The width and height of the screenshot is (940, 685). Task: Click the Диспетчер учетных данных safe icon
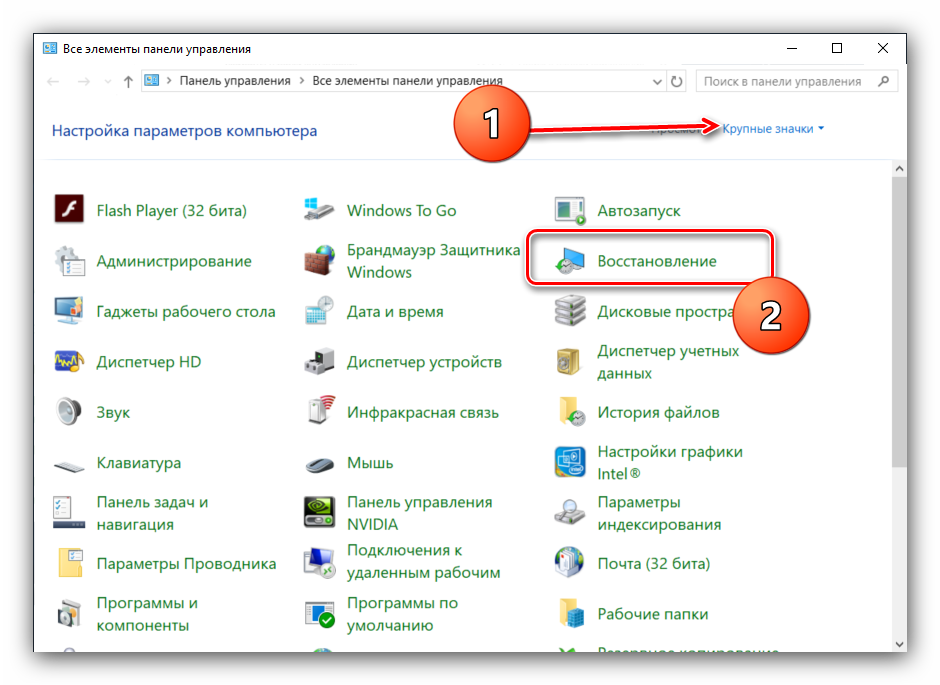point(568,361)
